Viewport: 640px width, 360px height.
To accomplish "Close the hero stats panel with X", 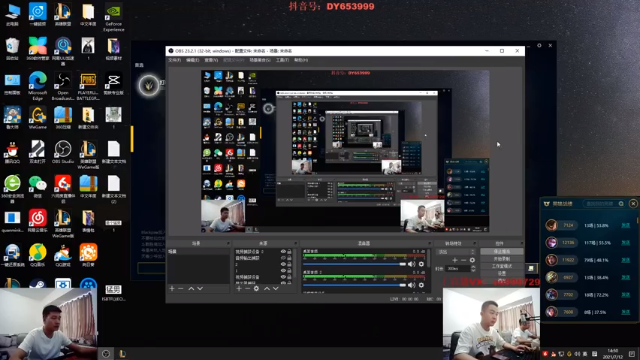I will [x=633, y=203].
